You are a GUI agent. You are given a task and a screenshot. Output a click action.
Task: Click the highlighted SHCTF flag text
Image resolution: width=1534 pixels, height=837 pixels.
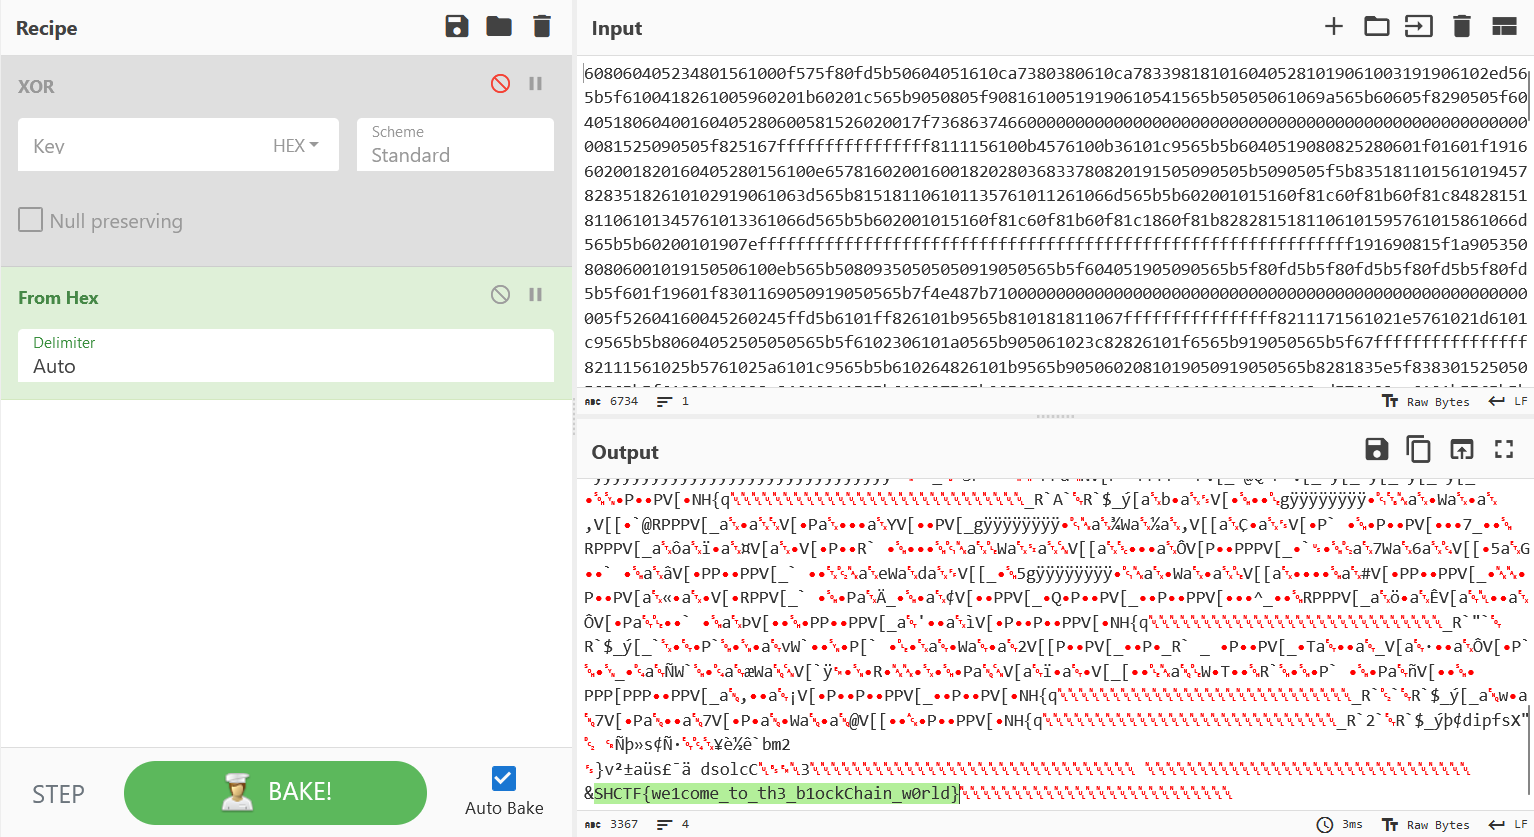(x=776, y=793)
